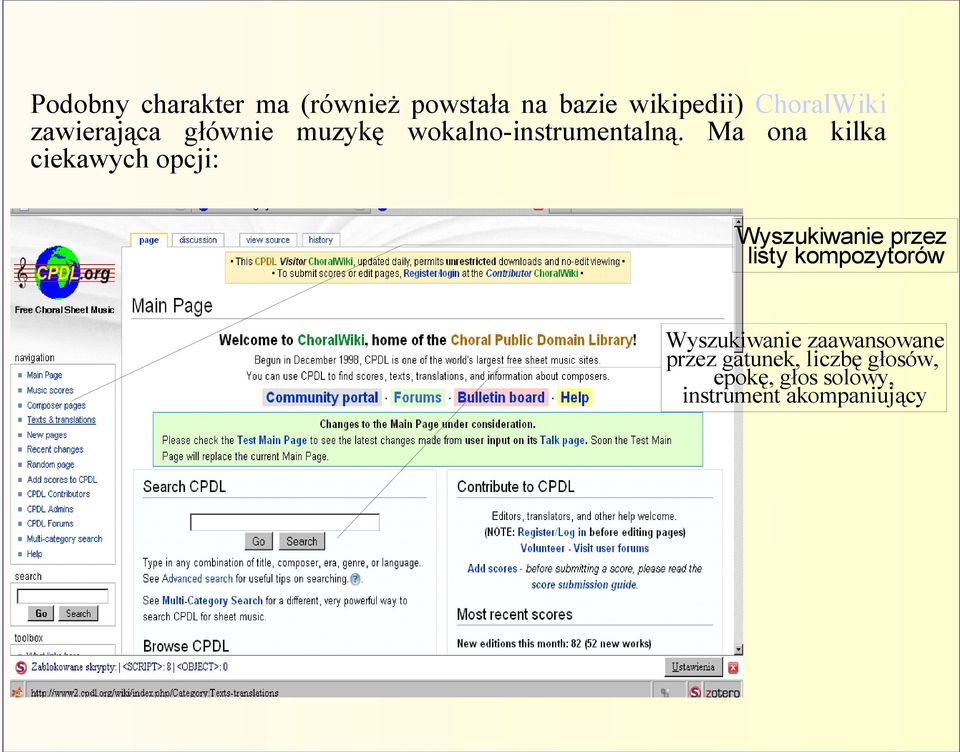This screenshot has width=960, height=752.
Task: Click the sidebar 'Go' button
Action: [41, 613]
